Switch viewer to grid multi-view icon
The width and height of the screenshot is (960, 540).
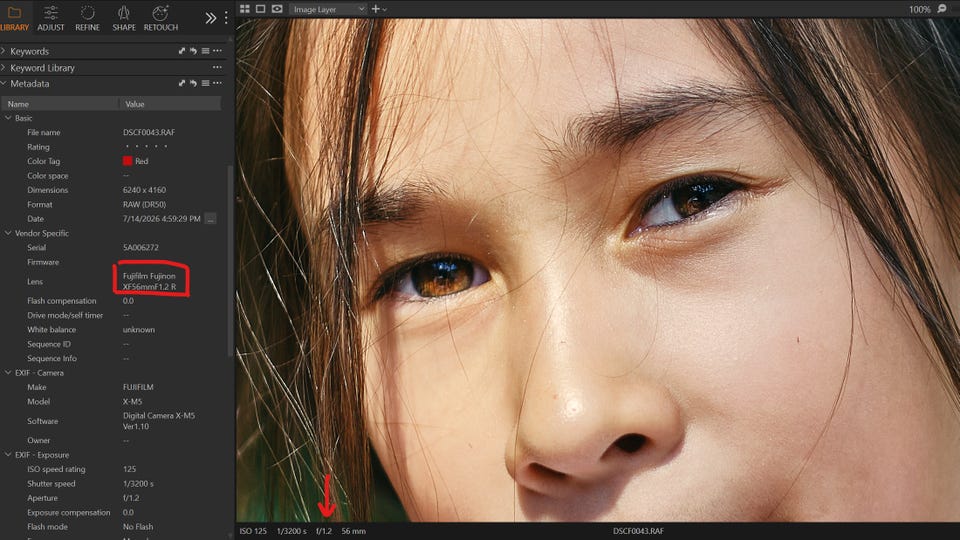pyautogui.click(x=245, y=9)
